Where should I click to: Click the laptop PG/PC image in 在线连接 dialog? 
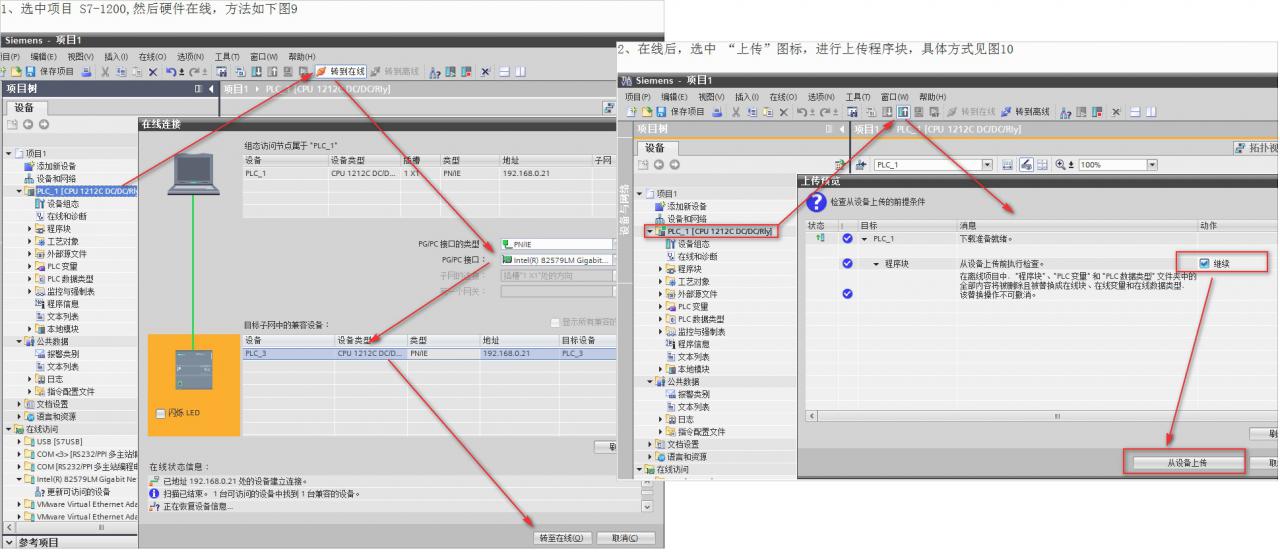tap(195, 174)
